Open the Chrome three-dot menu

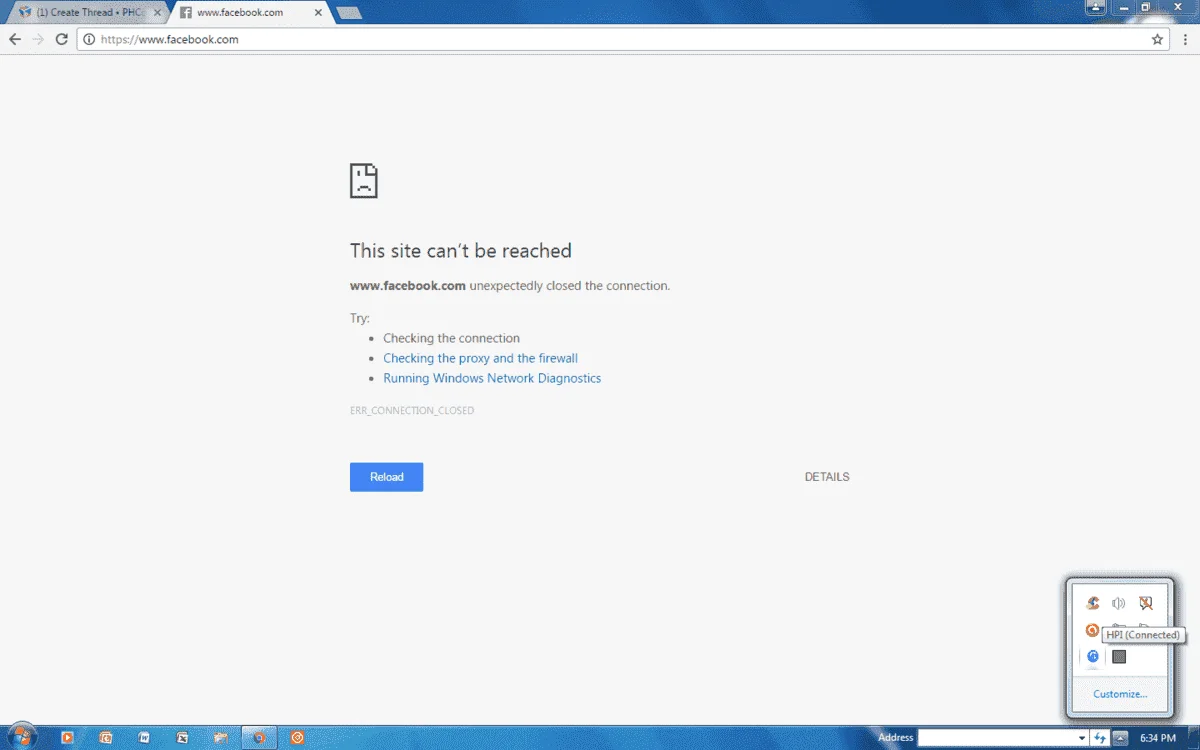[x=1185, y=39]
